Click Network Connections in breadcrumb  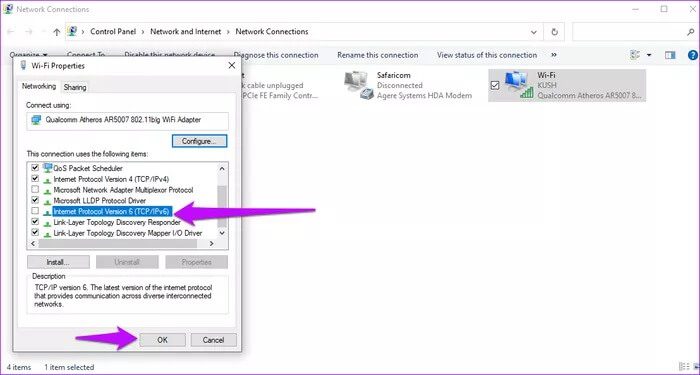pyautogui.click(x=272, y=32)
